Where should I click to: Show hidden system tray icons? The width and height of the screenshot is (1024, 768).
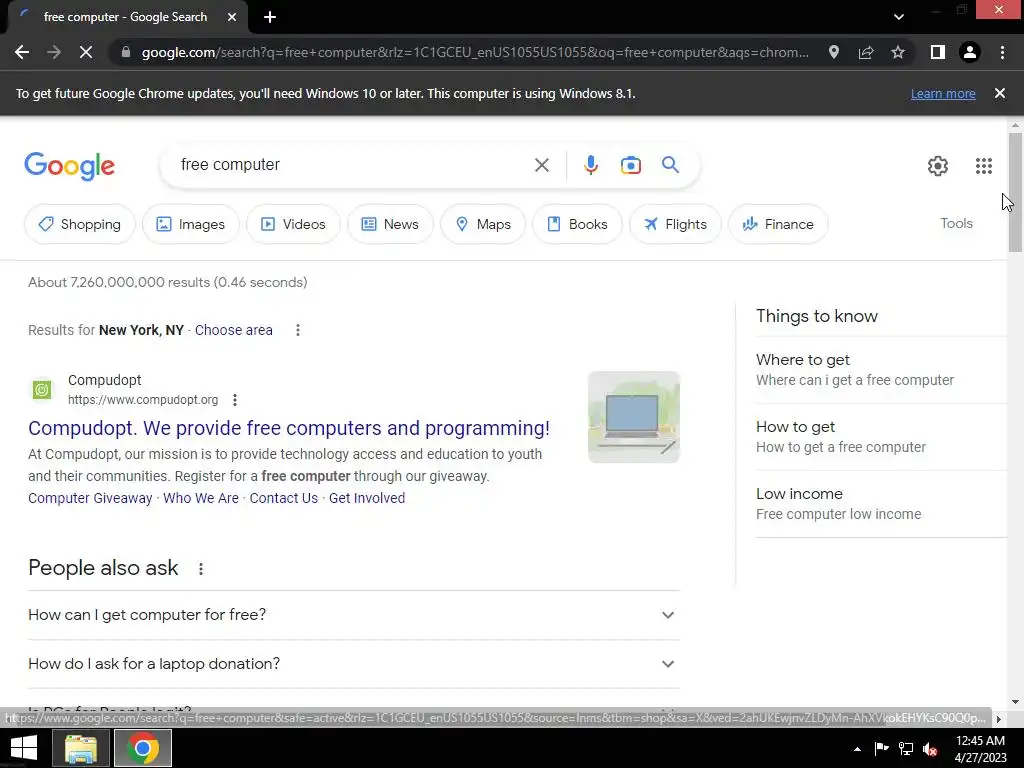click(857, 749)
